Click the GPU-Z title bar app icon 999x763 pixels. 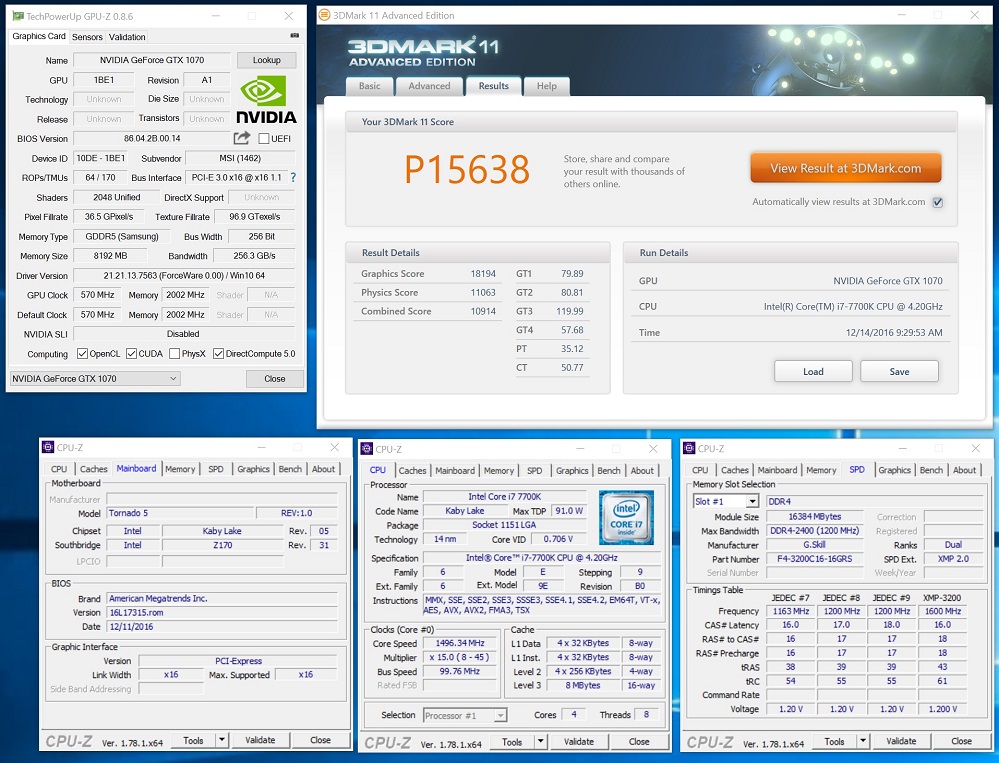[x=17, y=16]
